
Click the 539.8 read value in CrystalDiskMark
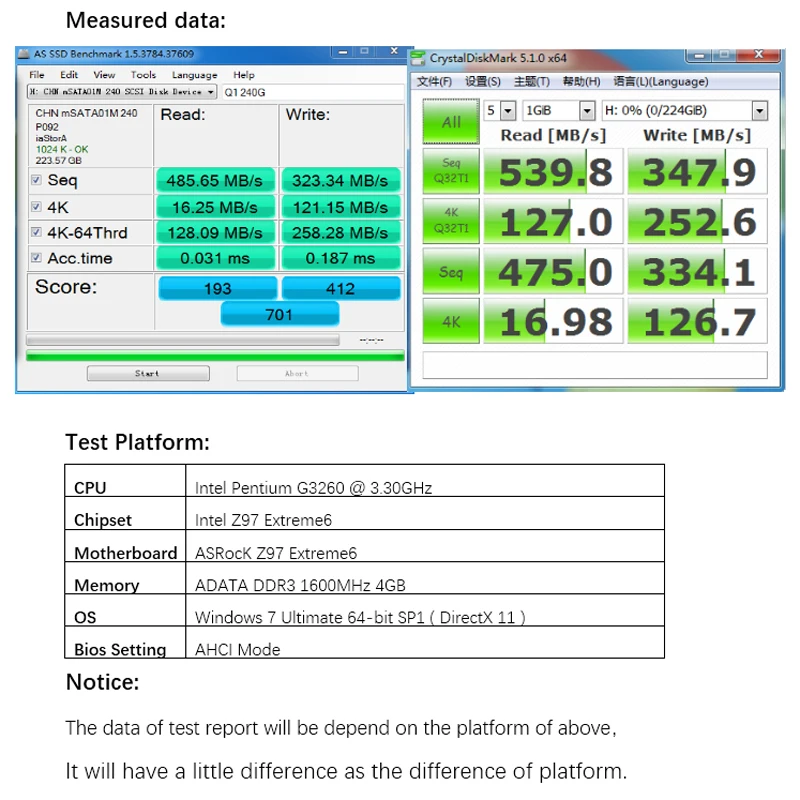(x=554, y=171)
